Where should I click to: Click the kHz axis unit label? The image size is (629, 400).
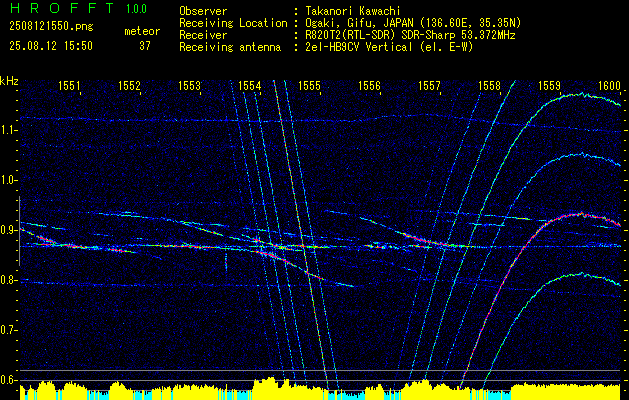click(x=9, y=81)
